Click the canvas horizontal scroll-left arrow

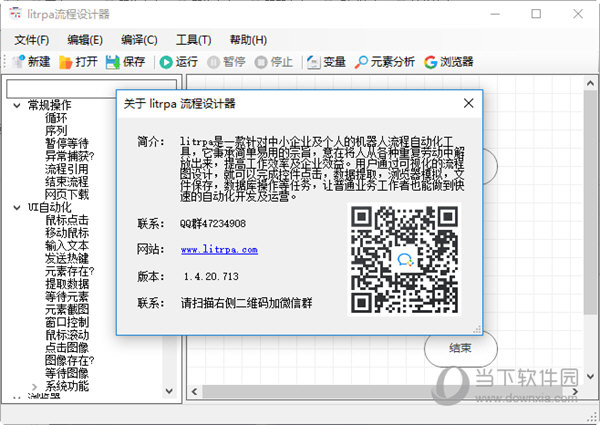pos(194,391)
